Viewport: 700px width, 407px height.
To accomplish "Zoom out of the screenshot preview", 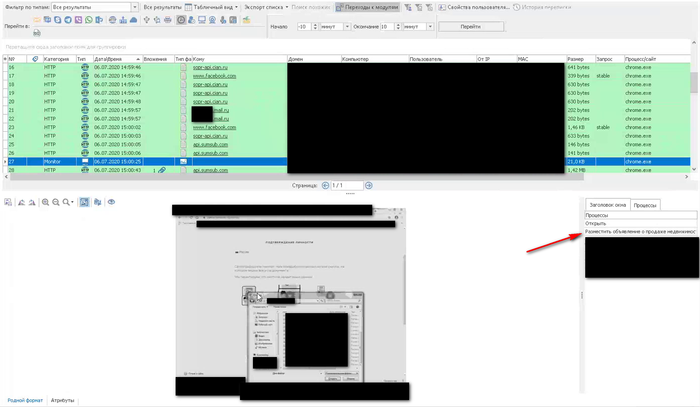I will [56, 202].
